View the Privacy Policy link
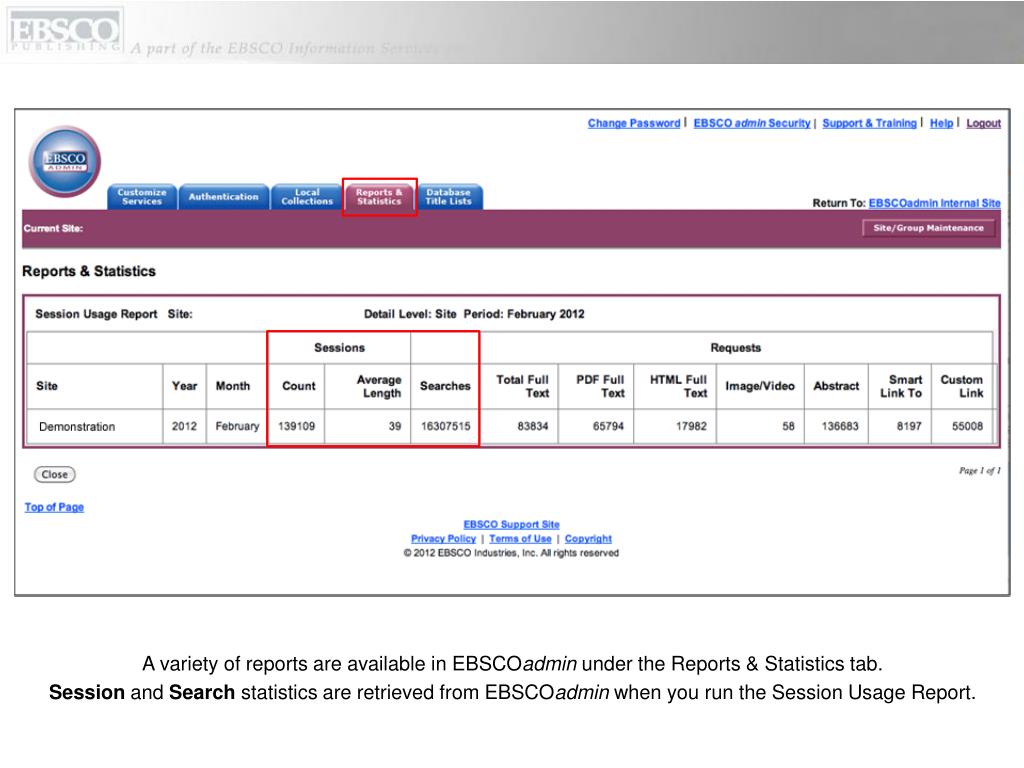The width and height of the screenshot is (1024, 768). (x=443, y=539)
